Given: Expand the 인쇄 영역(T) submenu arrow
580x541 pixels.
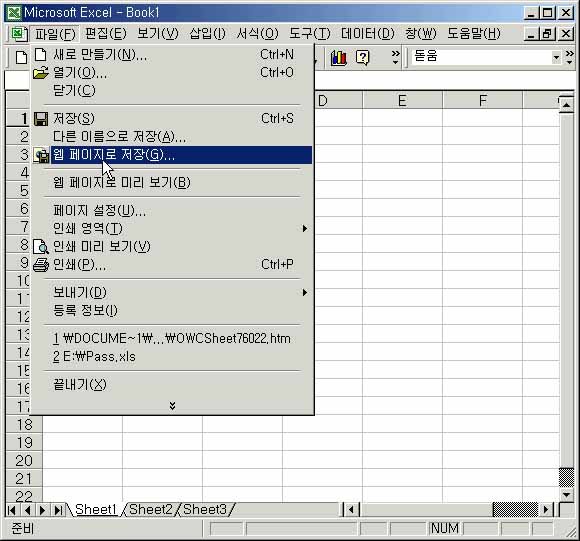Looking at the screenshot, I should point(304,229).
